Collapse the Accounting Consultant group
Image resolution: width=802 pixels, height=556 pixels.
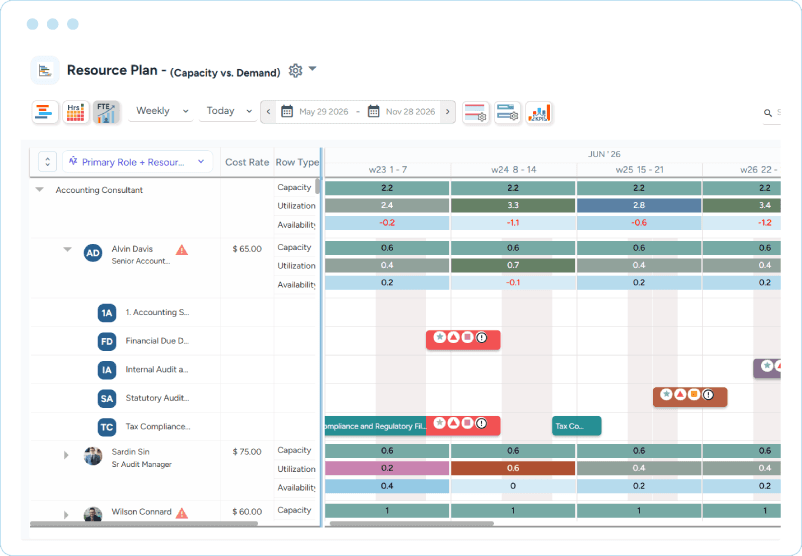click(39, 190)
